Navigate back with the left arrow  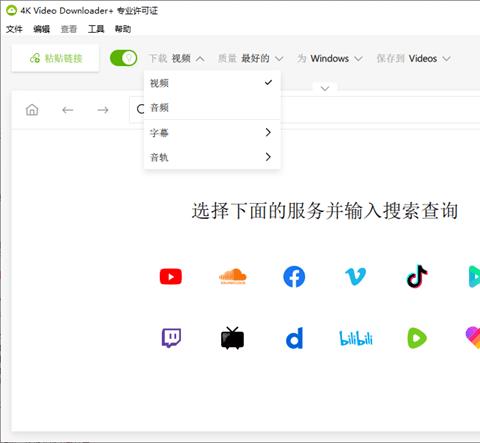tap(68, 110)
